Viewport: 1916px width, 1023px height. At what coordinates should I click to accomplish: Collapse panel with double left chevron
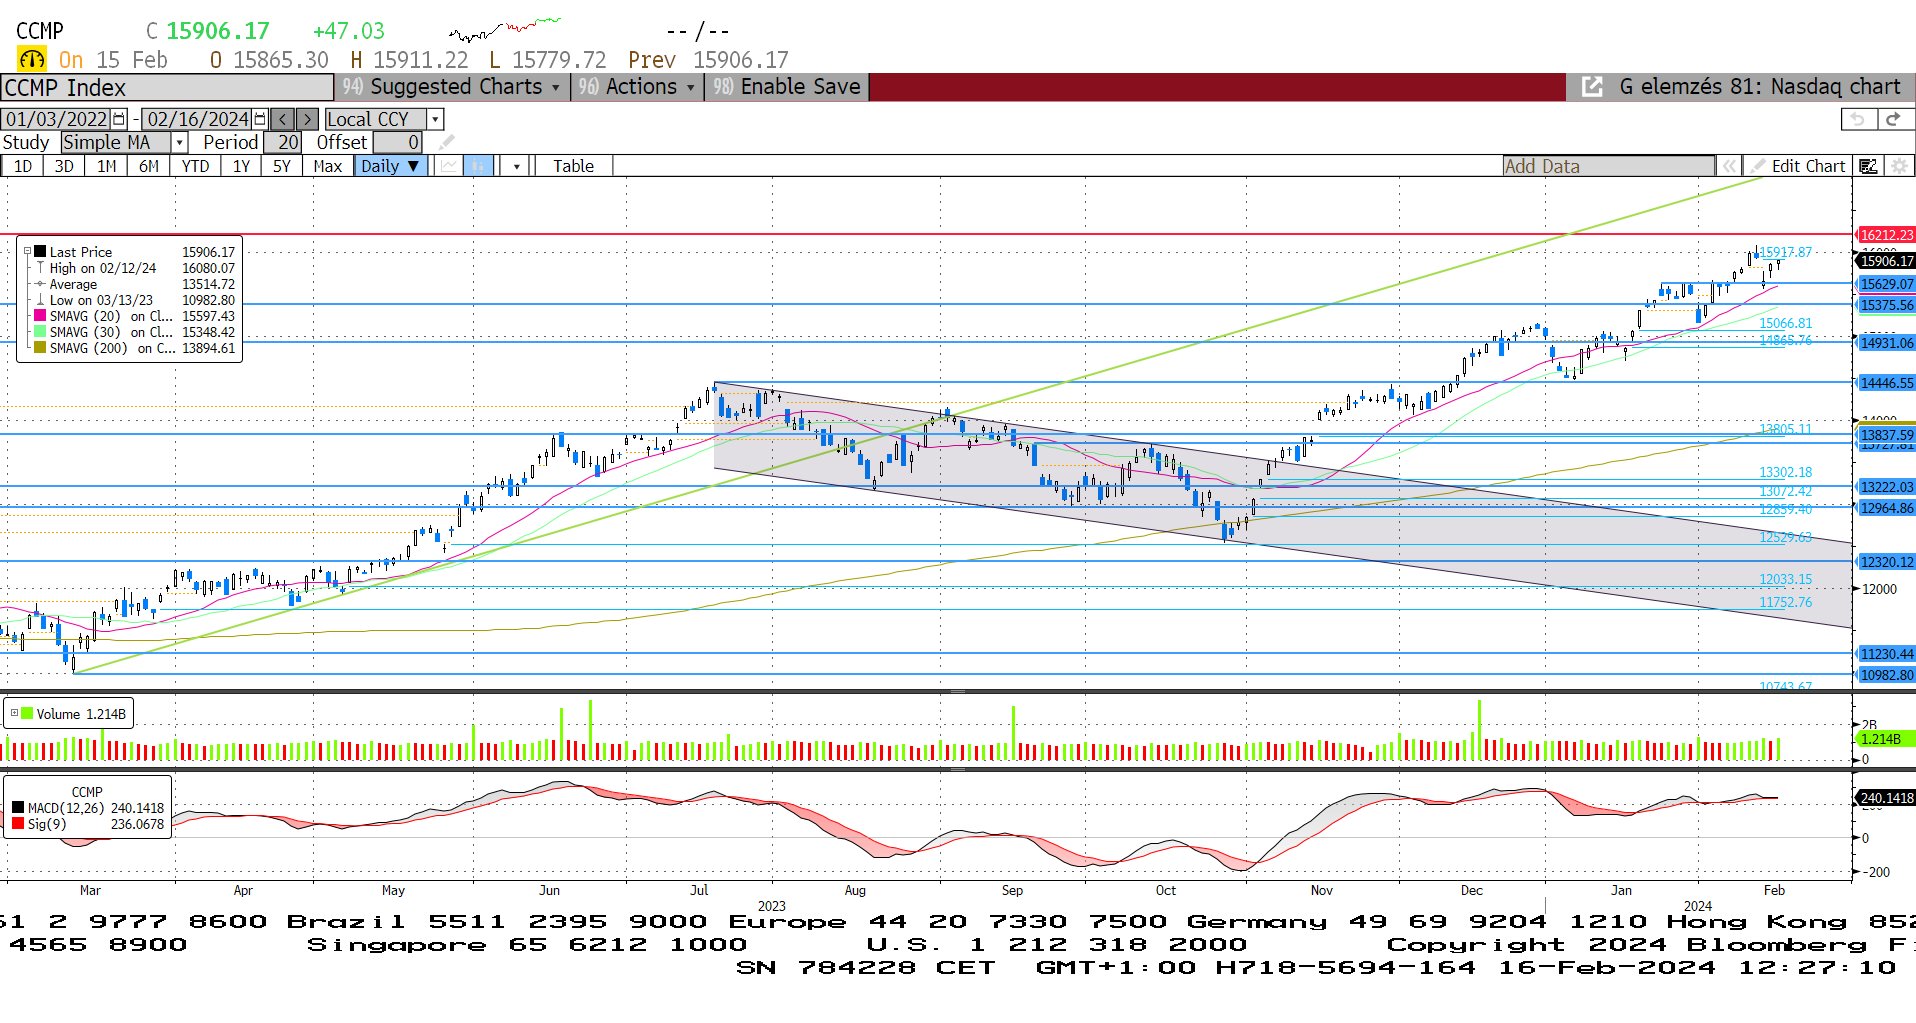[1729, 166]
